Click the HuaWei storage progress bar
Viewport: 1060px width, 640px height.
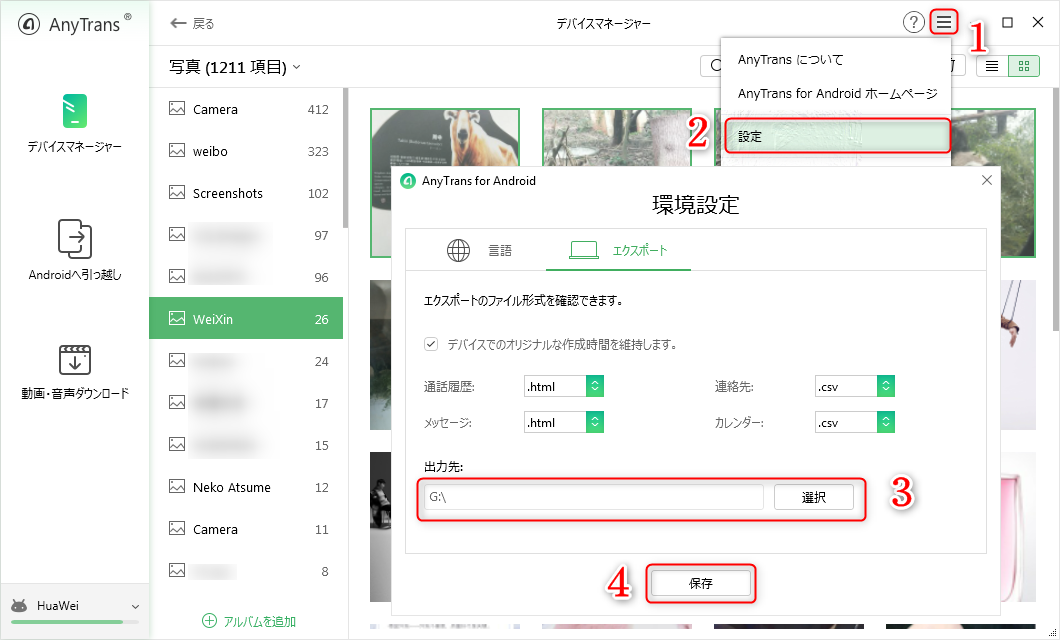coord(74,621)
